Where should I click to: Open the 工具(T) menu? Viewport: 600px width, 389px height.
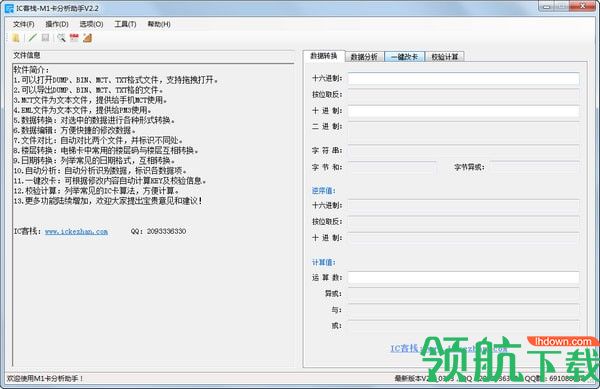coord(125,24)
